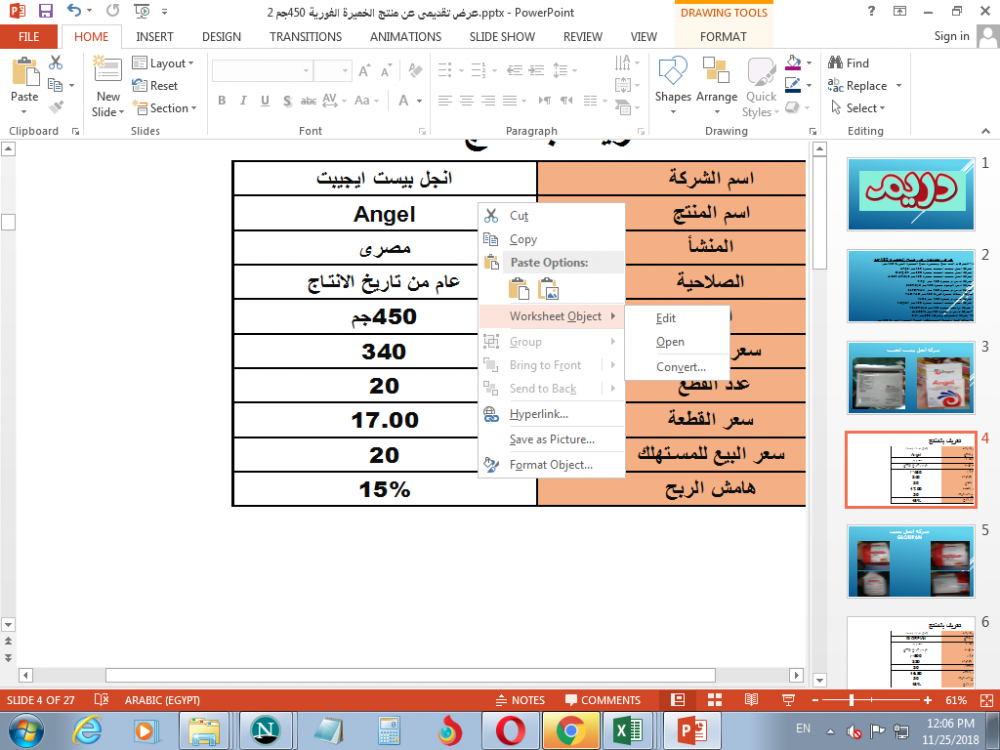
Task: Open the Paste dropdown arrow under Paste
Action: 24,112
